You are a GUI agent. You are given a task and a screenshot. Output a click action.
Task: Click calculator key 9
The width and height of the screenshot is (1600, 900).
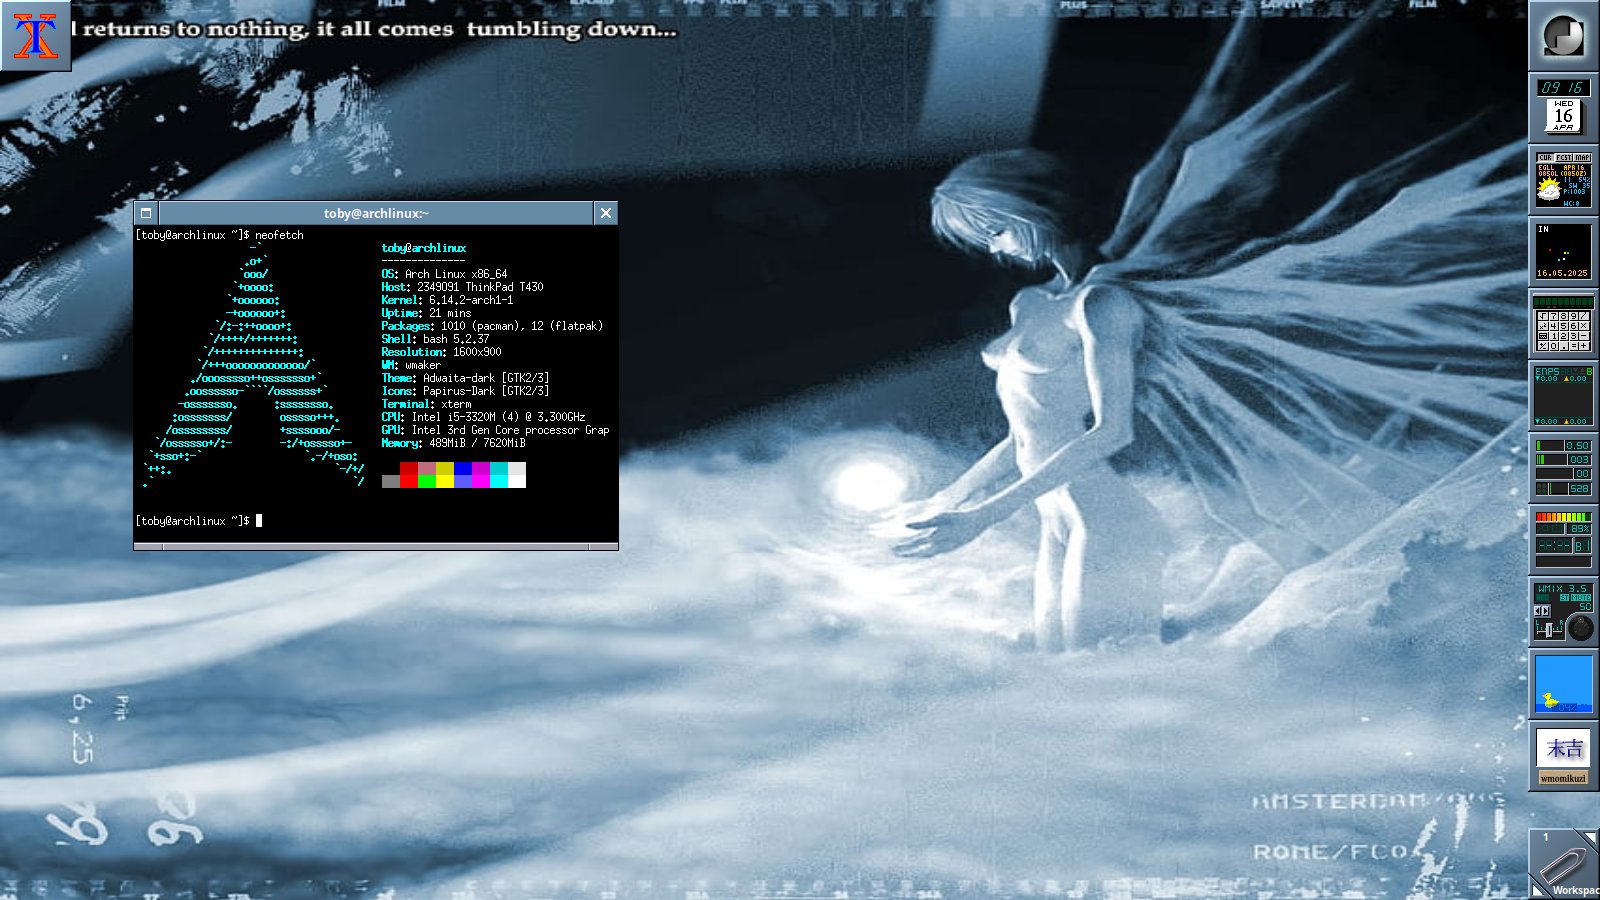tap(1574, 316)
